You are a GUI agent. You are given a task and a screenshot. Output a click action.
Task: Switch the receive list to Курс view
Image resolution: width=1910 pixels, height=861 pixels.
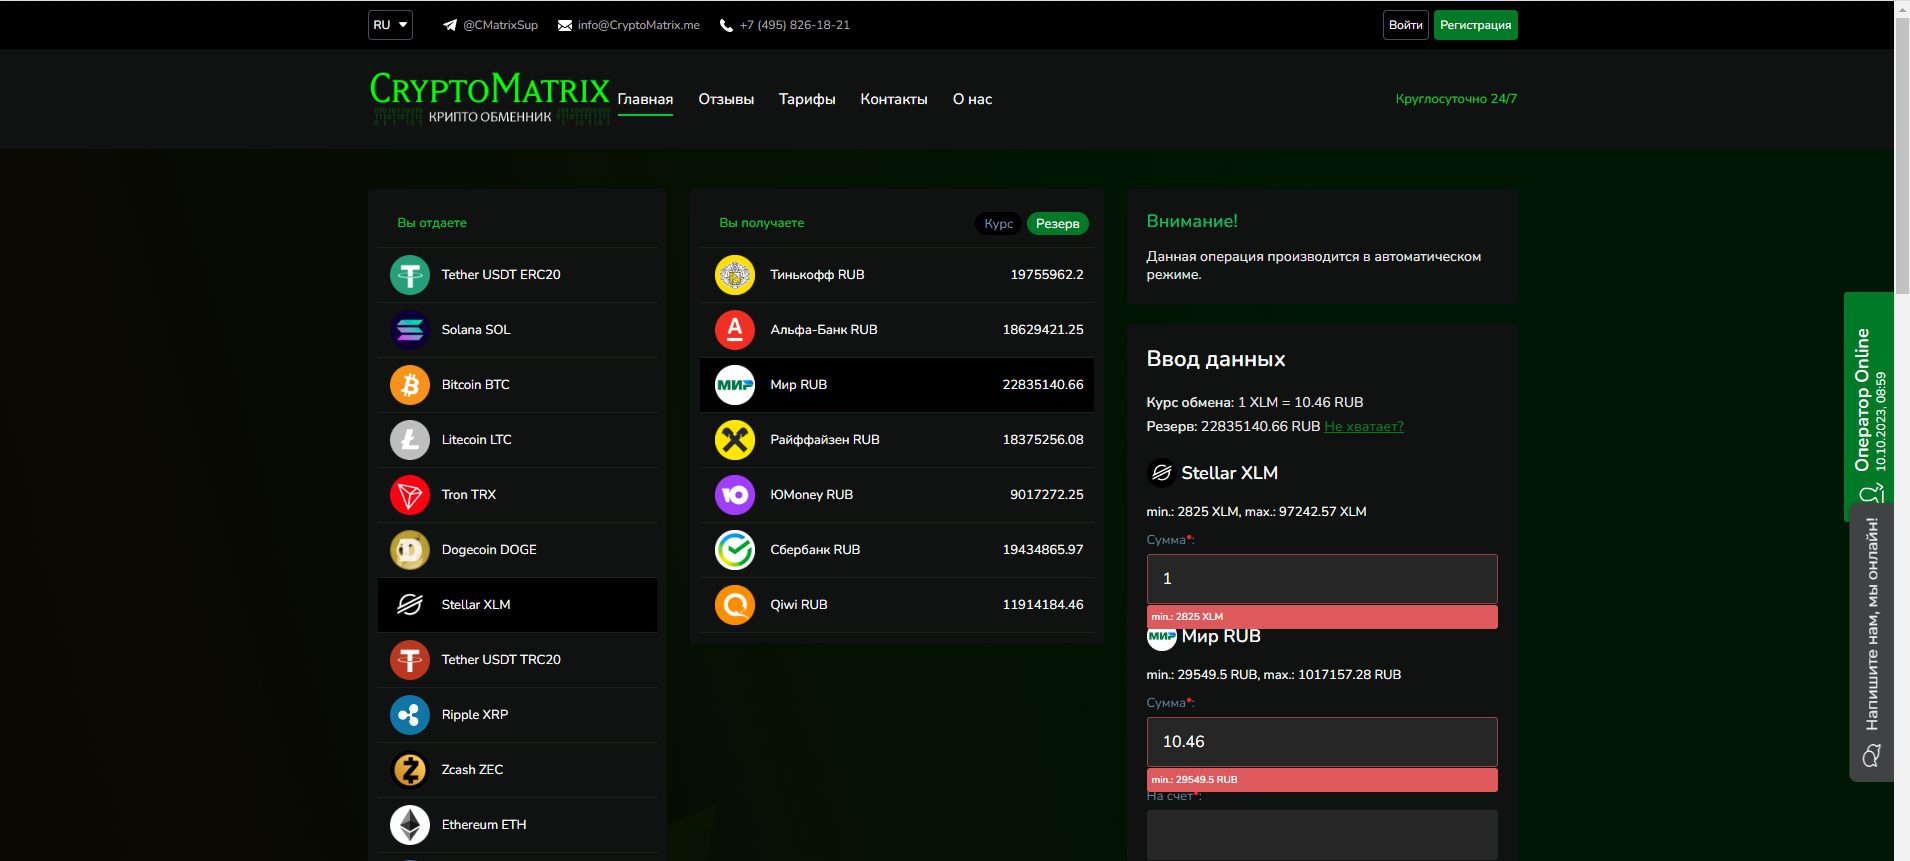(998, 224)
